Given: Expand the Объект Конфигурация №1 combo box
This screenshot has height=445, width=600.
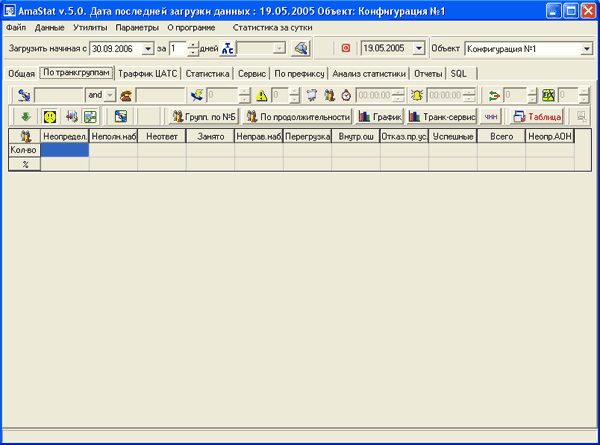Looking at the screenshot, I should [586, 48].
